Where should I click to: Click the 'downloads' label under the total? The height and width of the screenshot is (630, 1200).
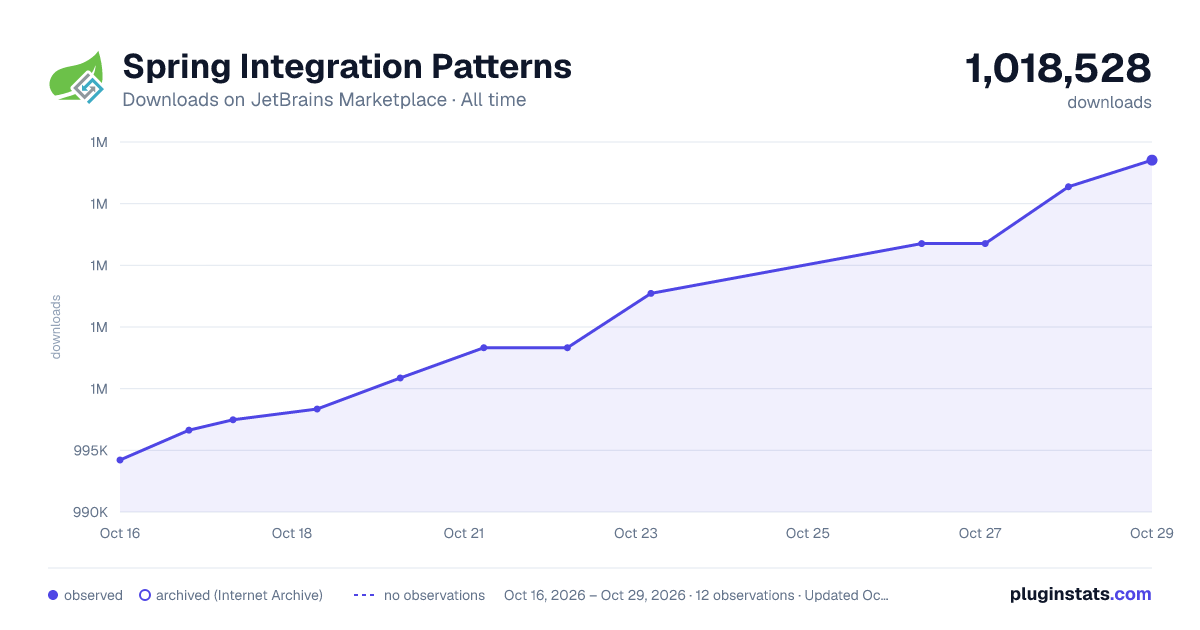pyautogui.click(x=1109, y=102)
